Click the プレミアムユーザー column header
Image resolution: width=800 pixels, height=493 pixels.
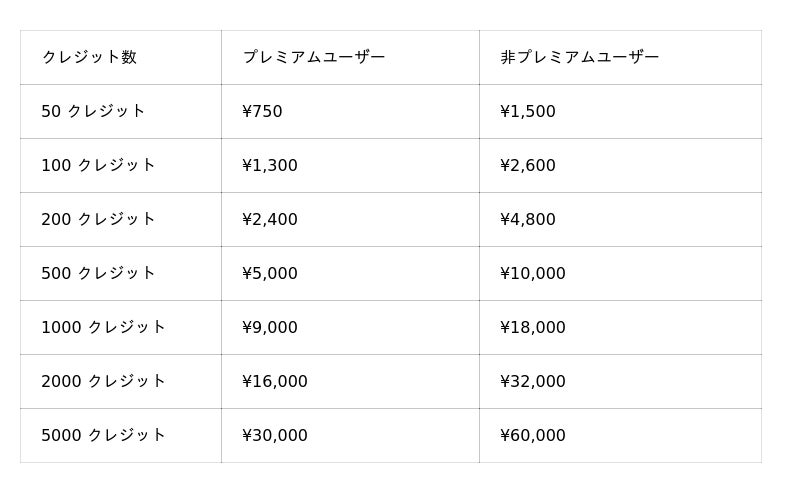pyautogui.click(x=313, y=57)
